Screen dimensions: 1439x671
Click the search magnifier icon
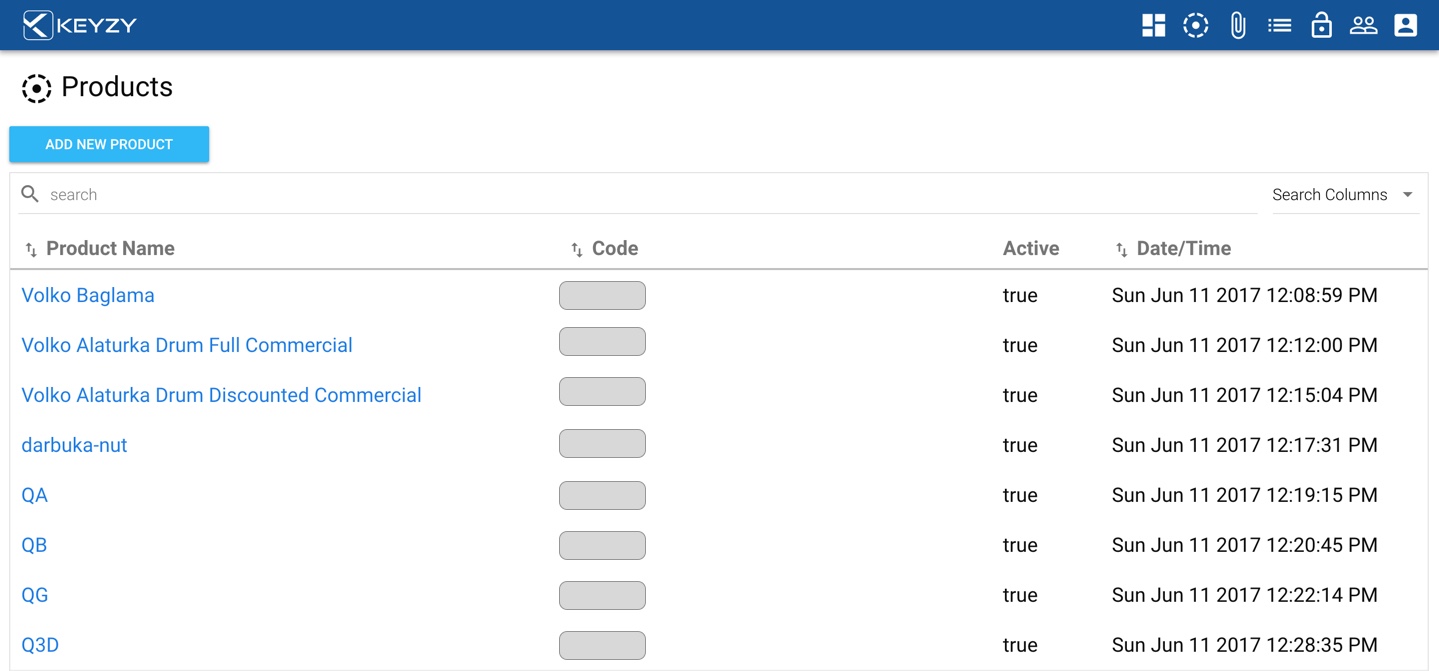(x=30, y=194)
